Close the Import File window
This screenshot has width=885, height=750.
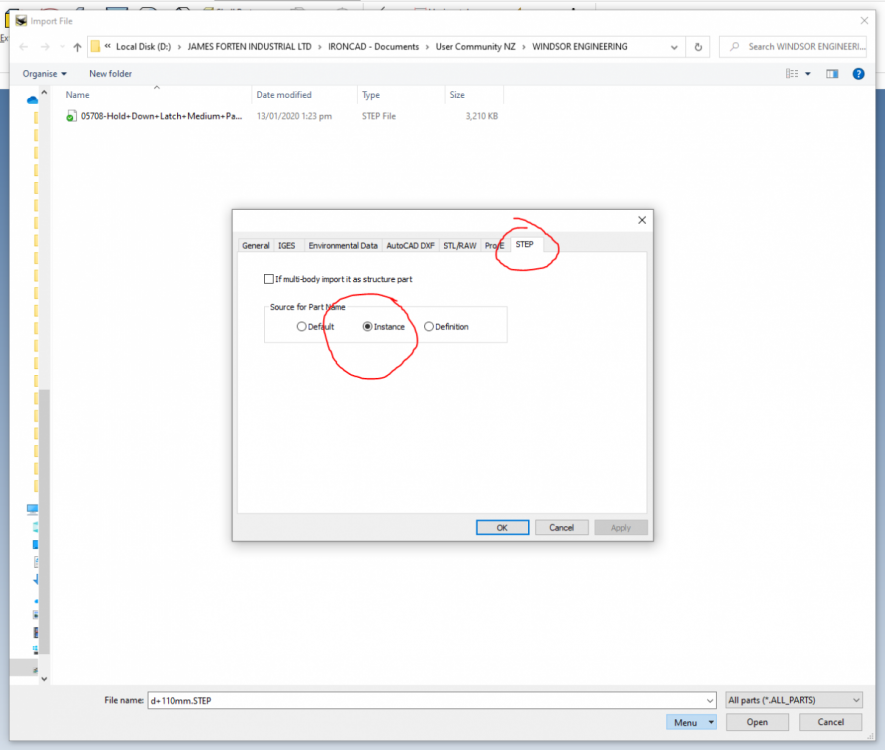[864, 21]
